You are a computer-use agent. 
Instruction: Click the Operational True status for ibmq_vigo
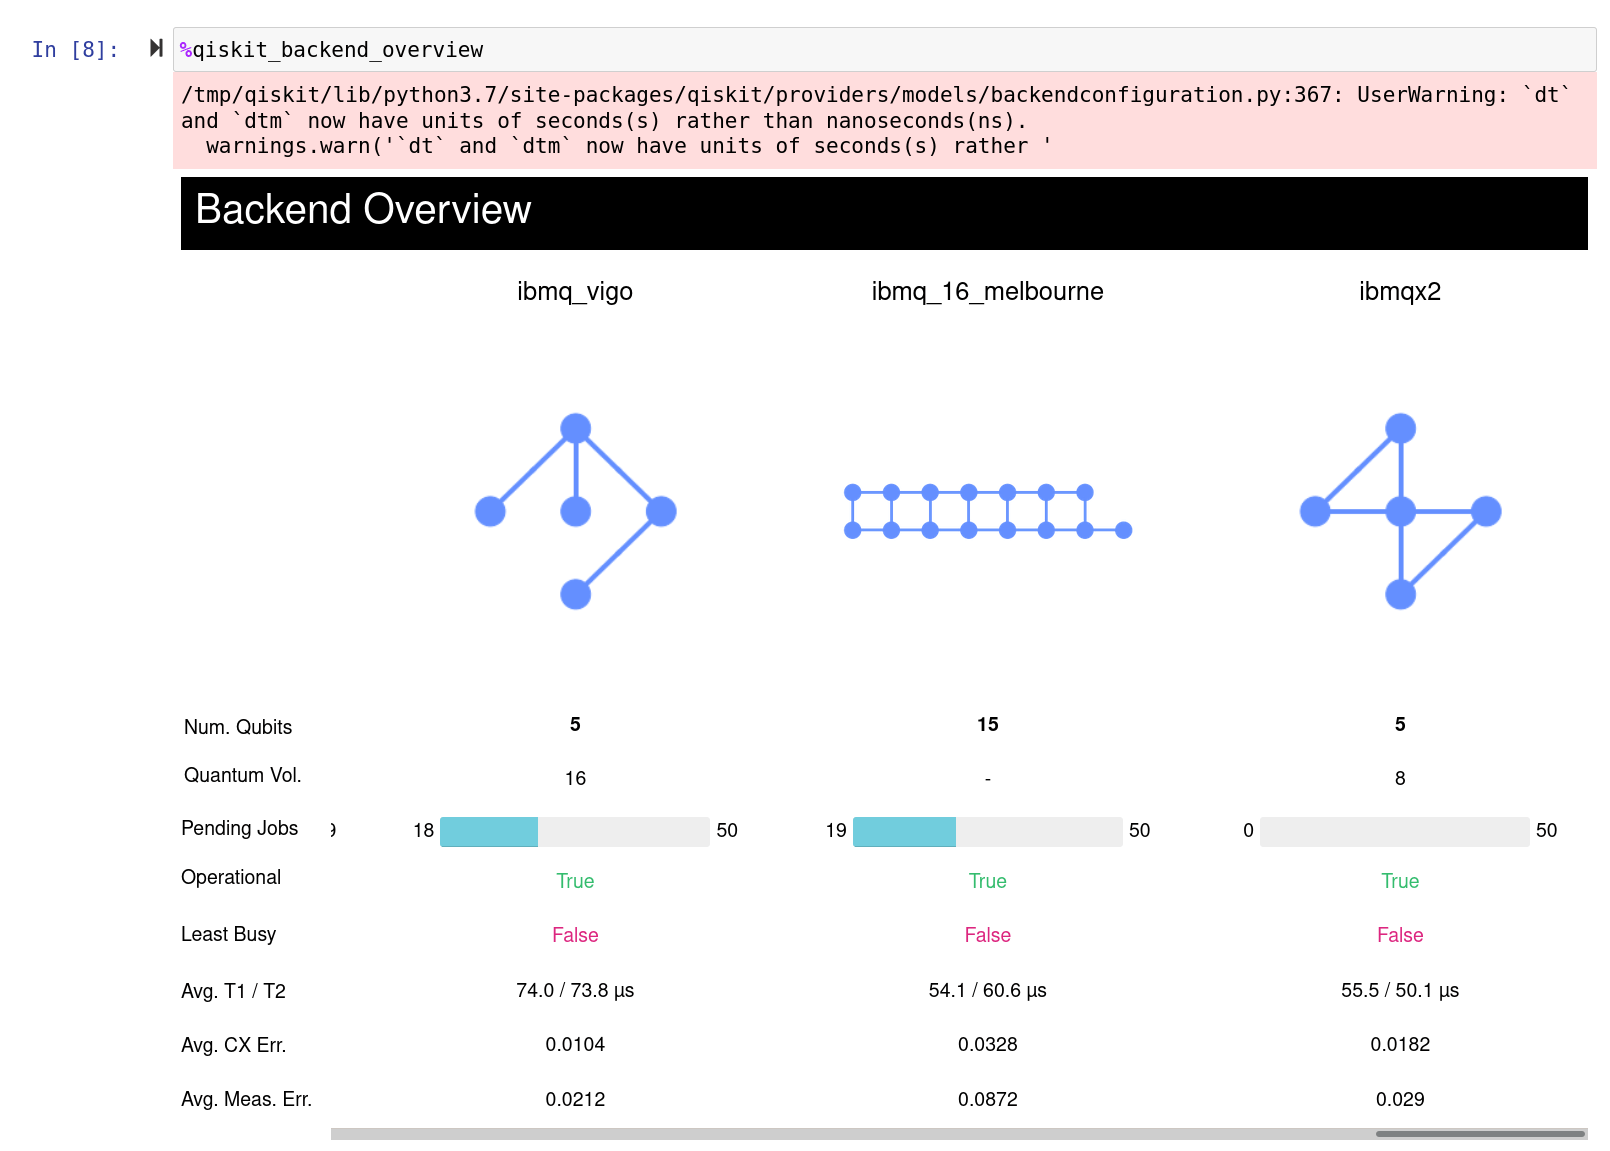(x=575, y=881)
